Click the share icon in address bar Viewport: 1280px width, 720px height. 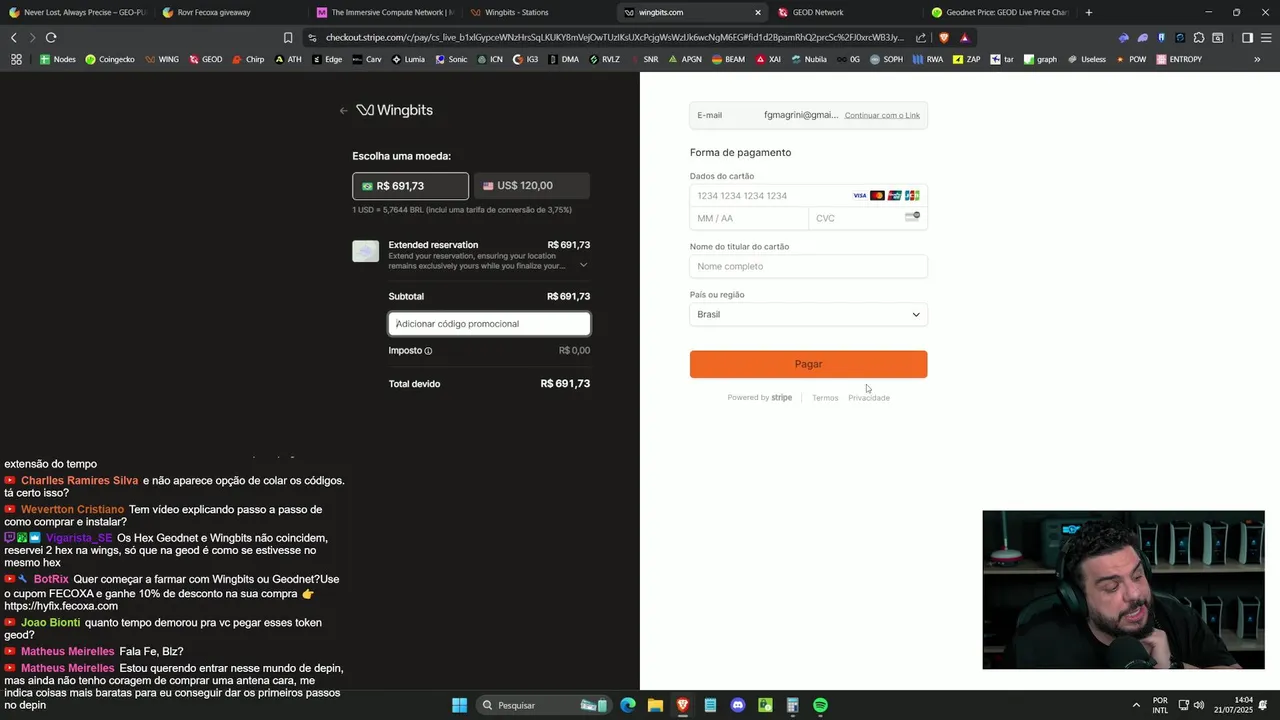(x=921, y=38)
